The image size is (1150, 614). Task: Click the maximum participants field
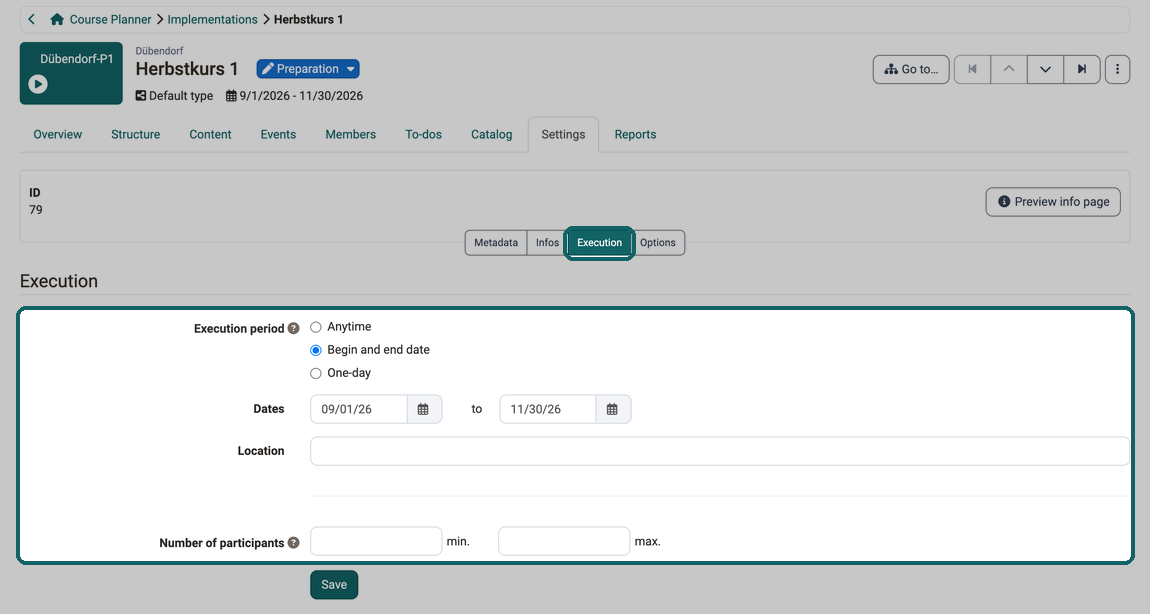point(564,541)
